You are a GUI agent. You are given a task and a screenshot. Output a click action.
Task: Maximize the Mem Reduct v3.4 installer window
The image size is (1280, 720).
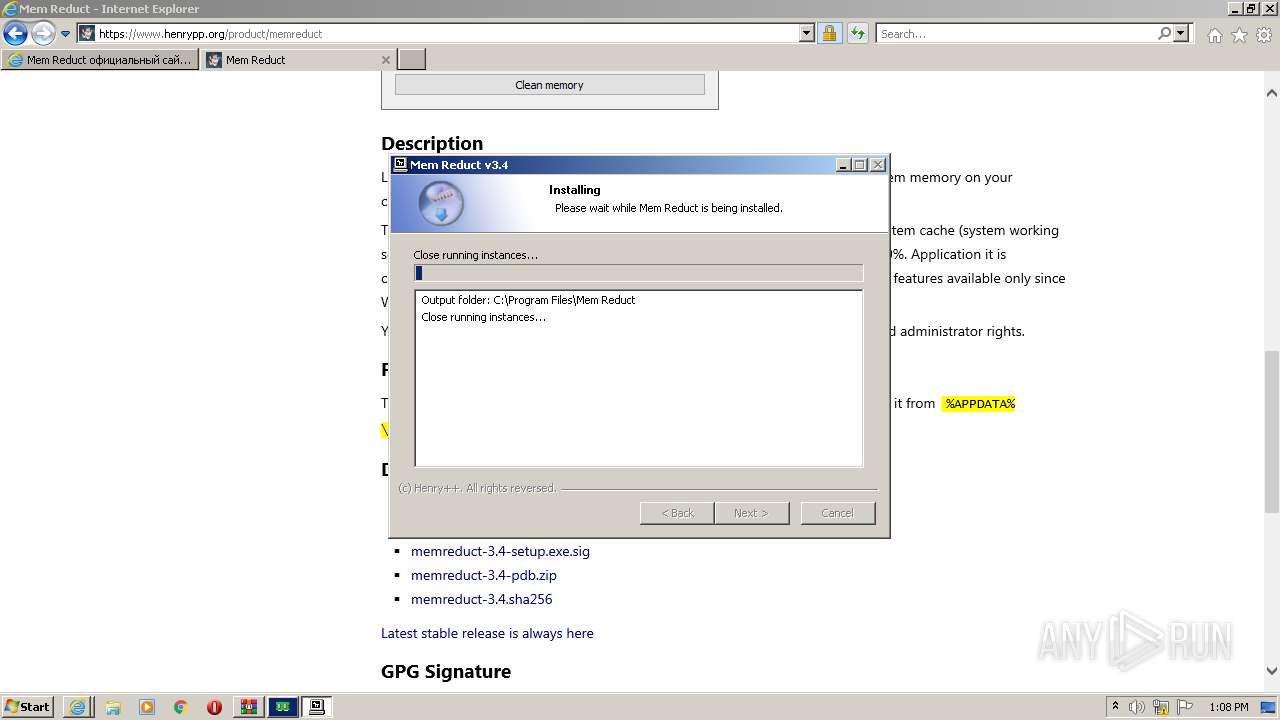[x=860, y=165]
